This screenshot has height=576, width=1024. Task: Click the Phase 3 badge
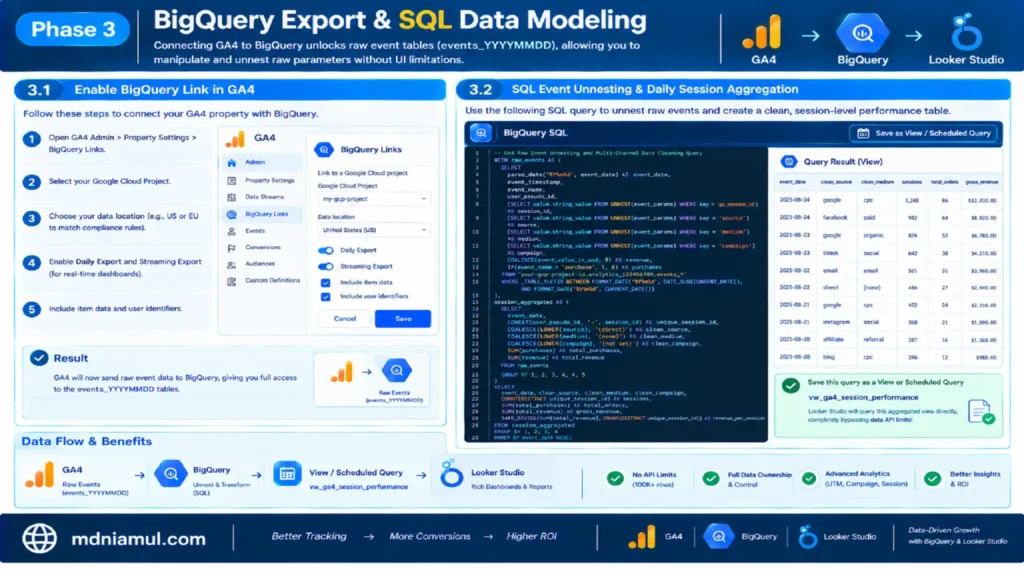pos(72,29)
